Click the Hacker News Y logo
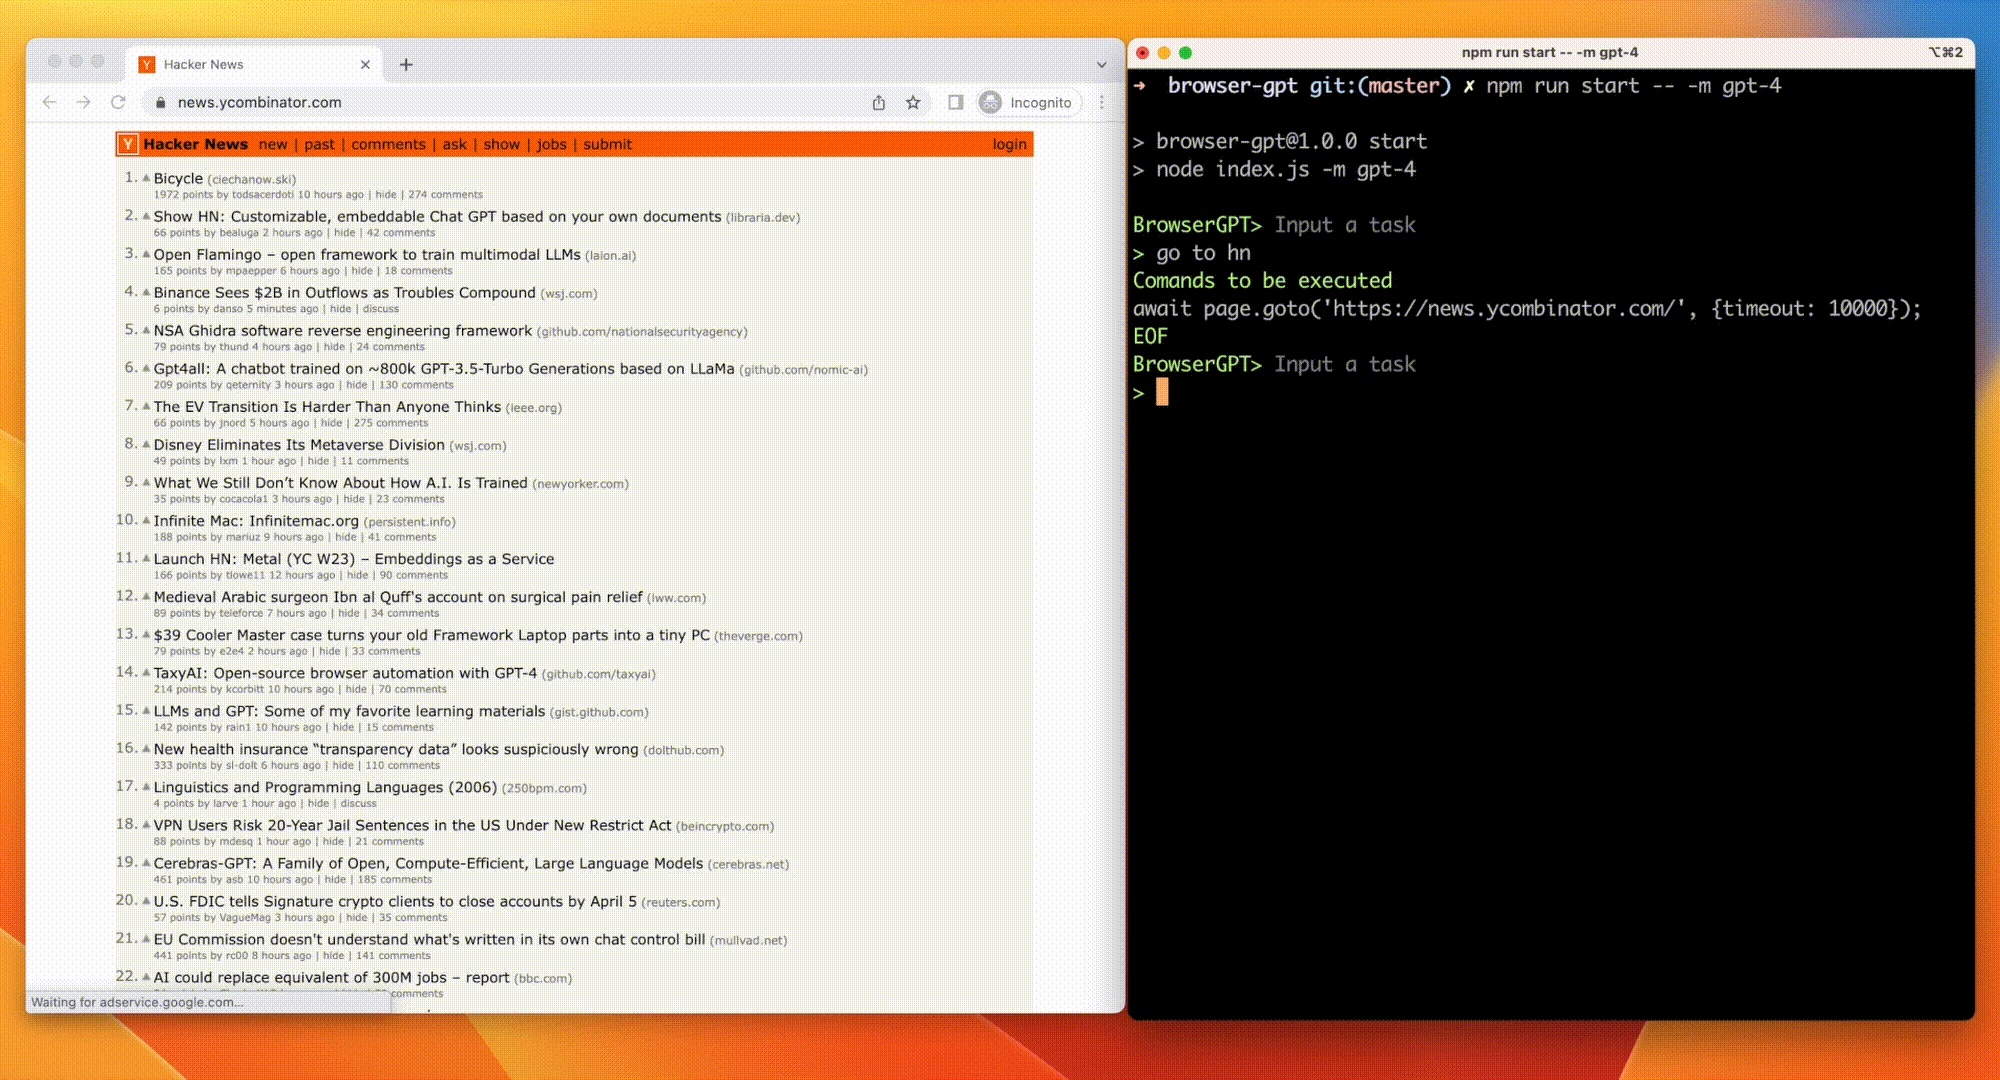 pos(128,143)
